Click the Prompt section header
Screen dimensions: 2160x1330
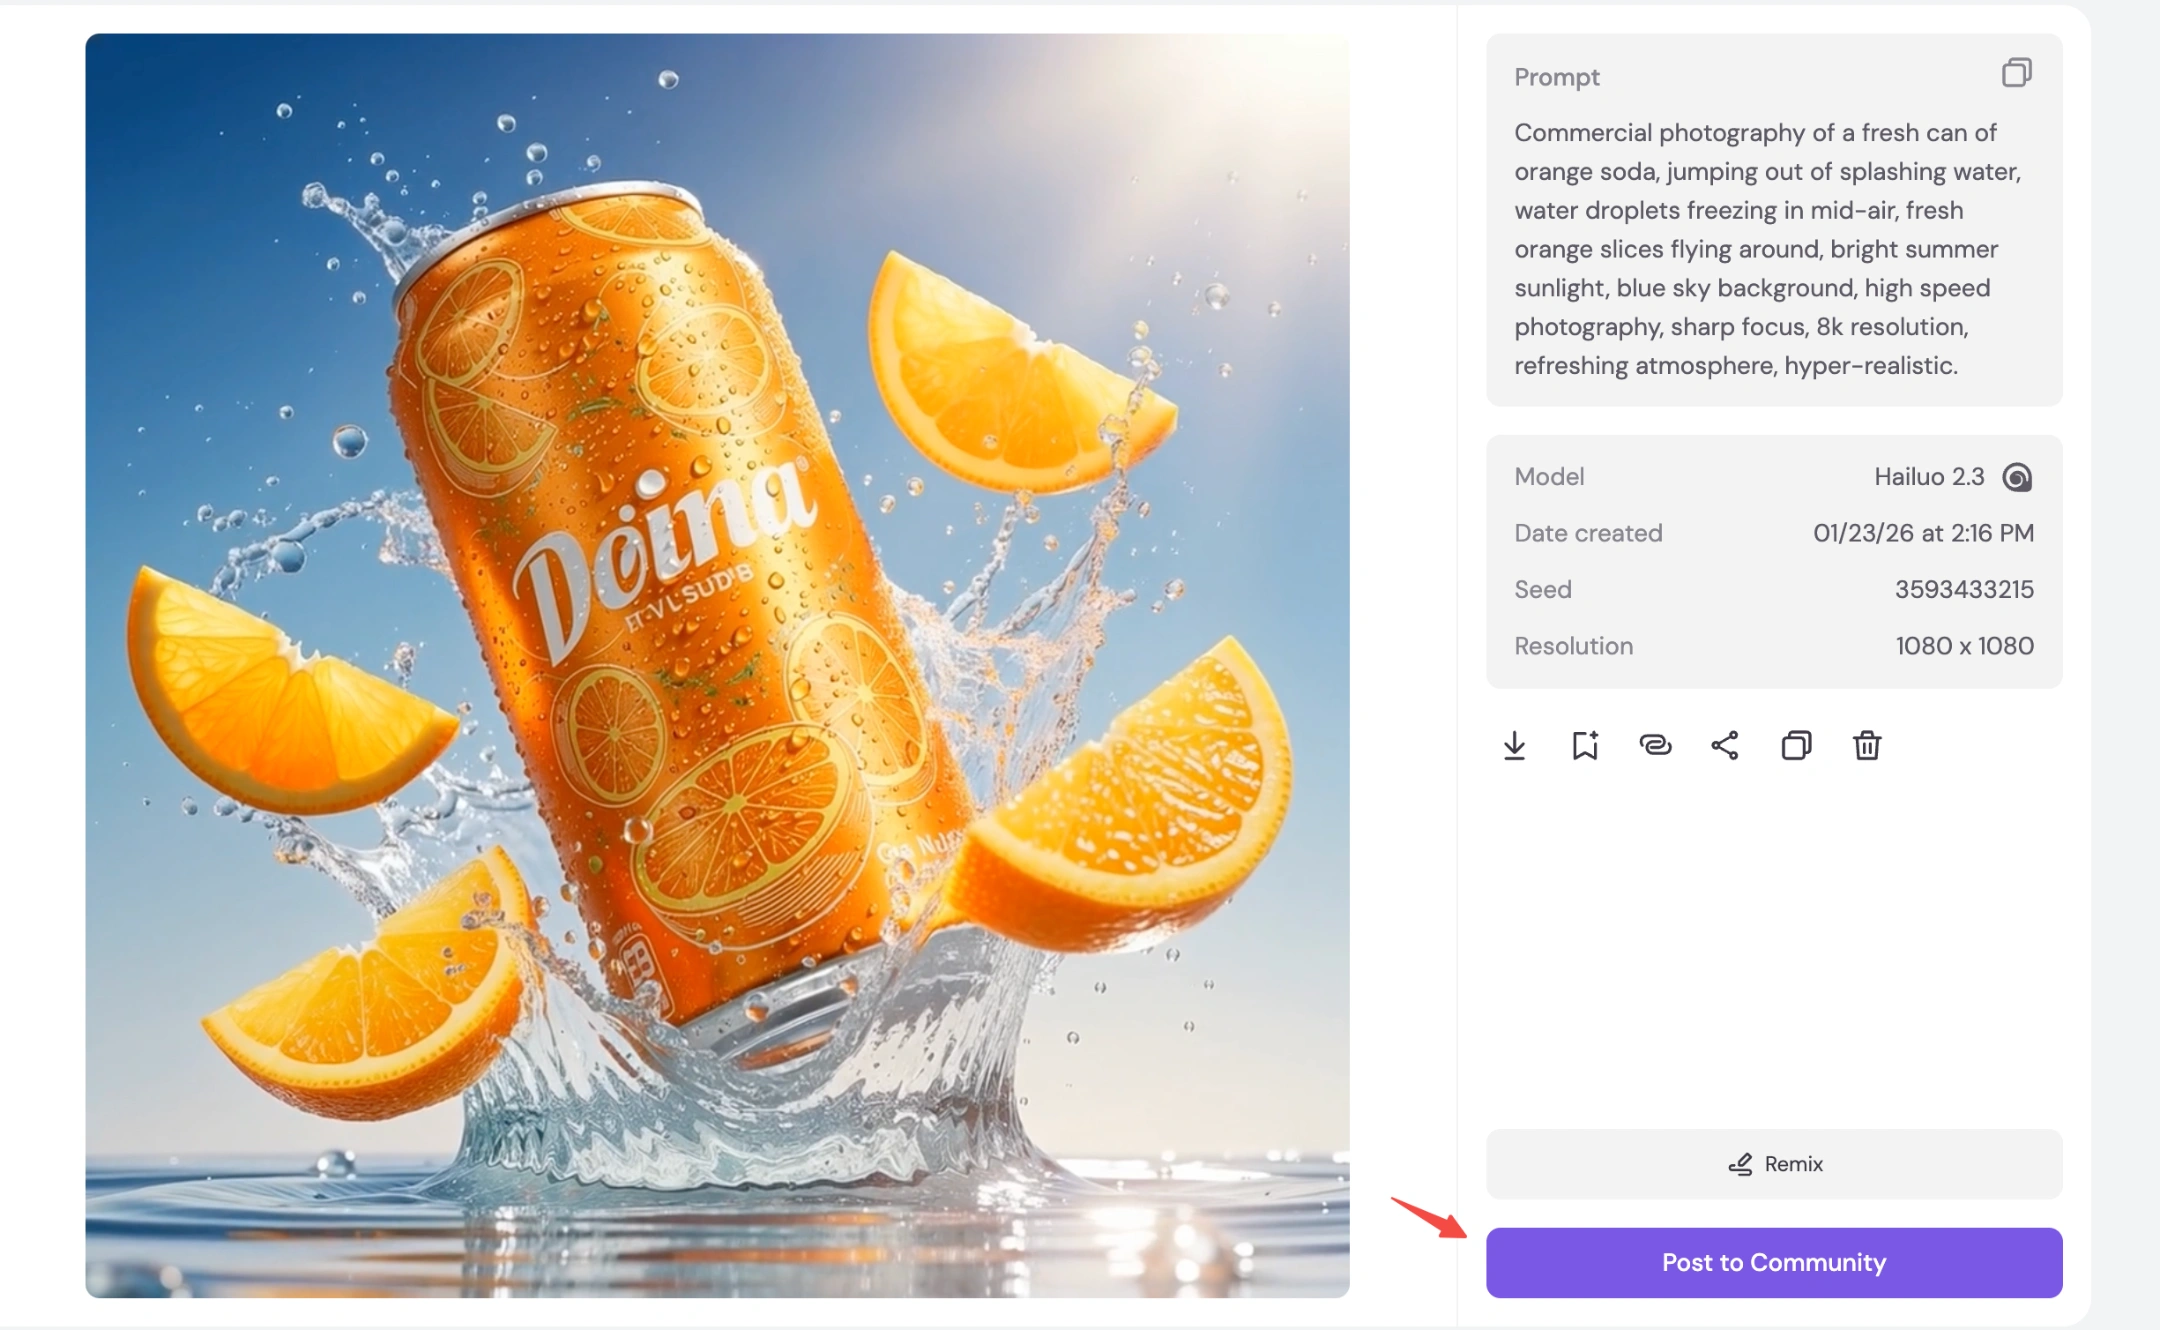point(1556,77)
